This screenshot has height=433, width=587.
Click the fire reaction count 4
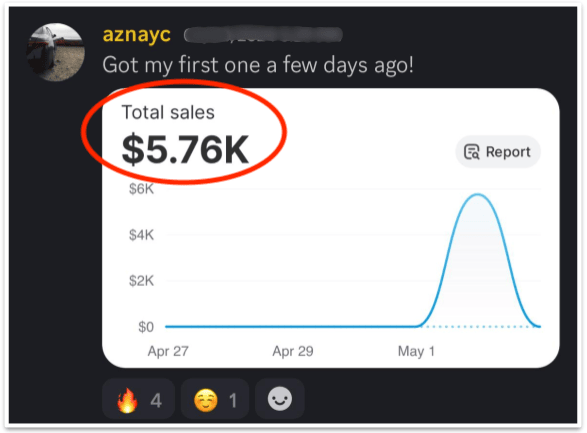(x=156, y=400)
